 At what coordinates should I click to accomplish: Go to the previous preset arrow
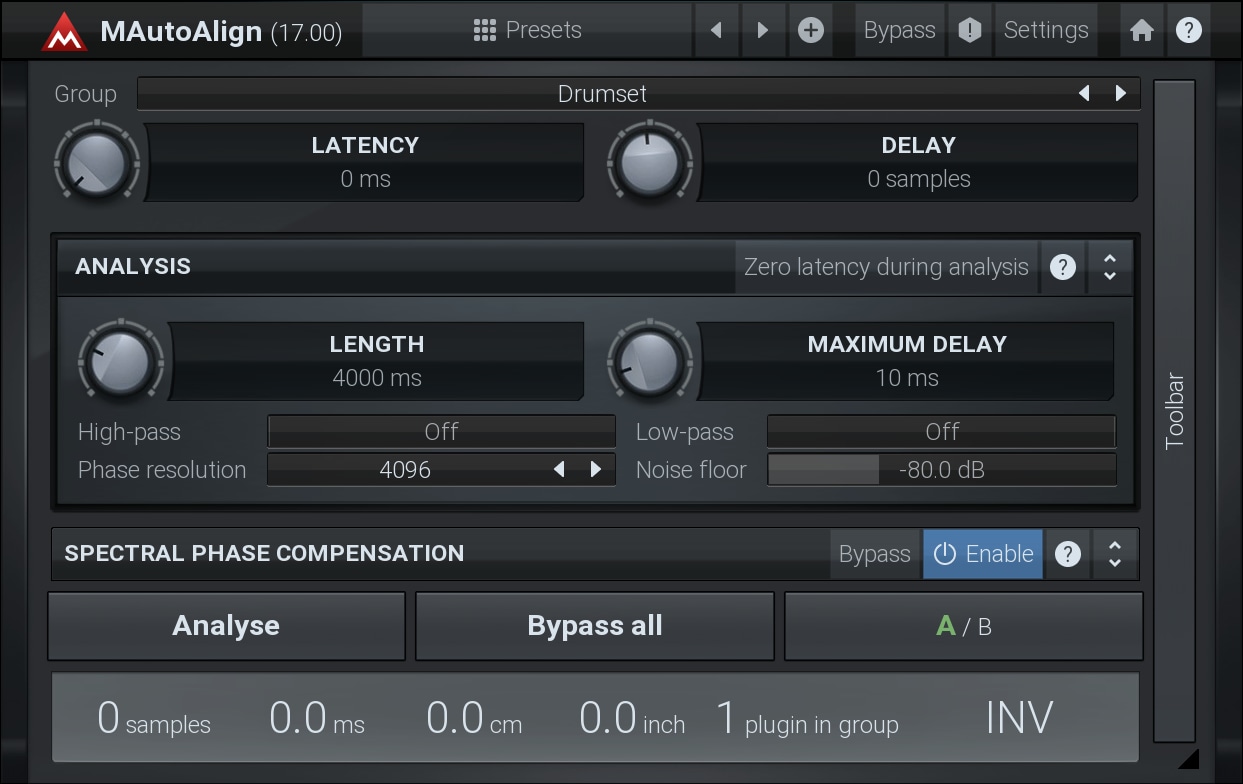pos(716,31)
